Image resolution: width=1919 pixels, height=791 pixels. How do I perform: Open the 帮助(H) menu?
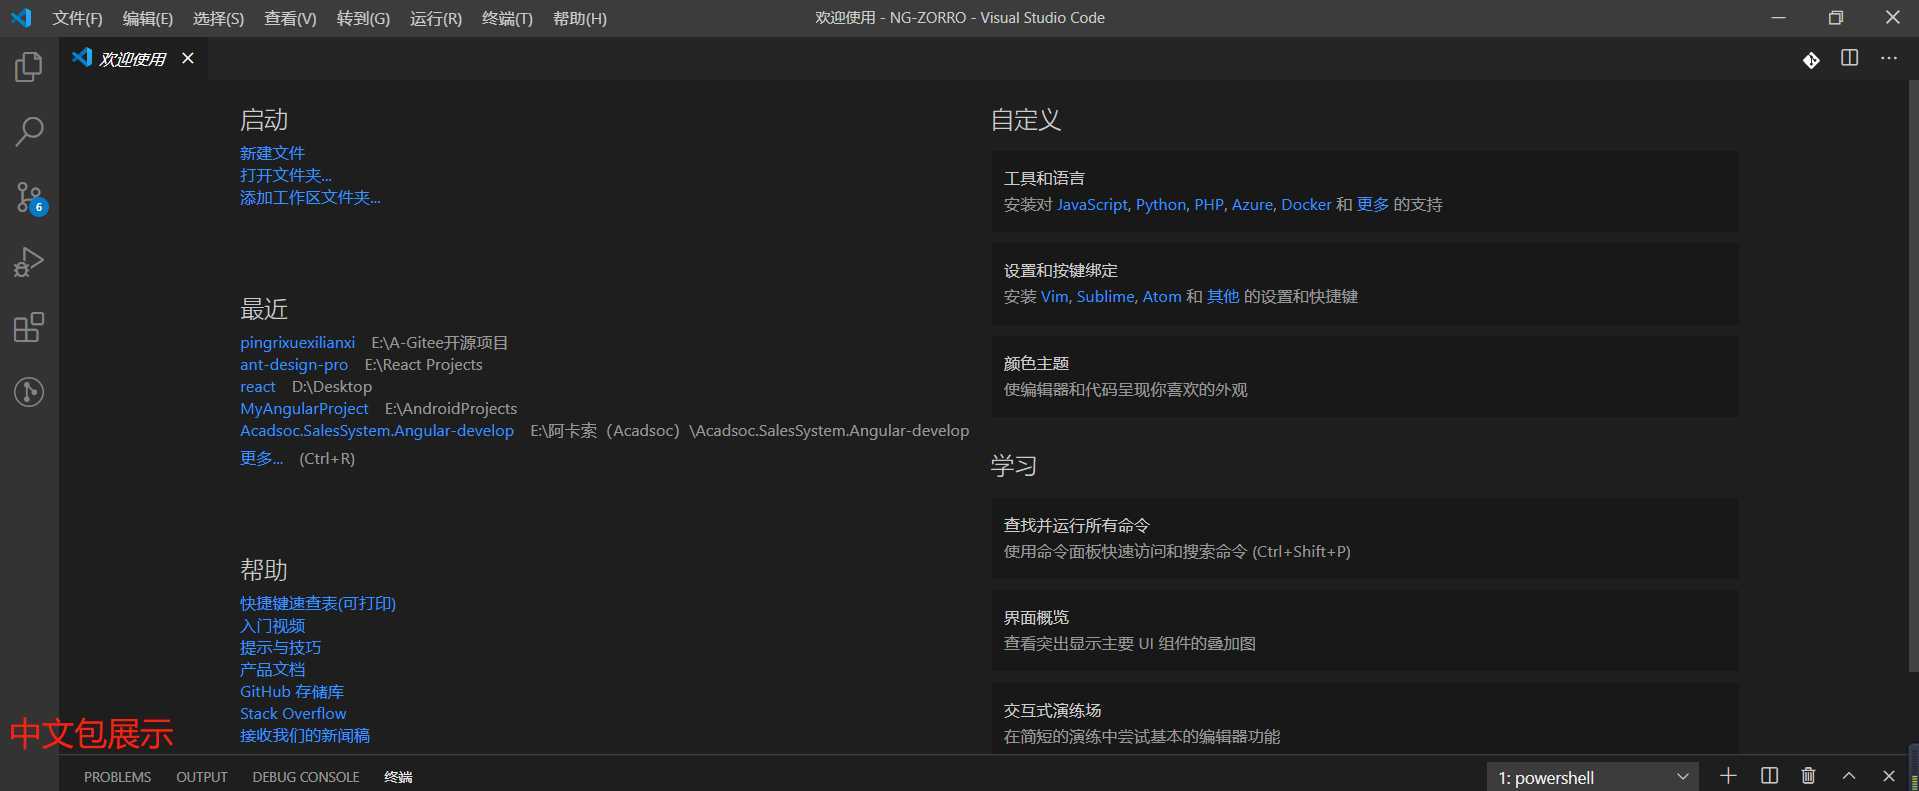click(x=580, y=18)
